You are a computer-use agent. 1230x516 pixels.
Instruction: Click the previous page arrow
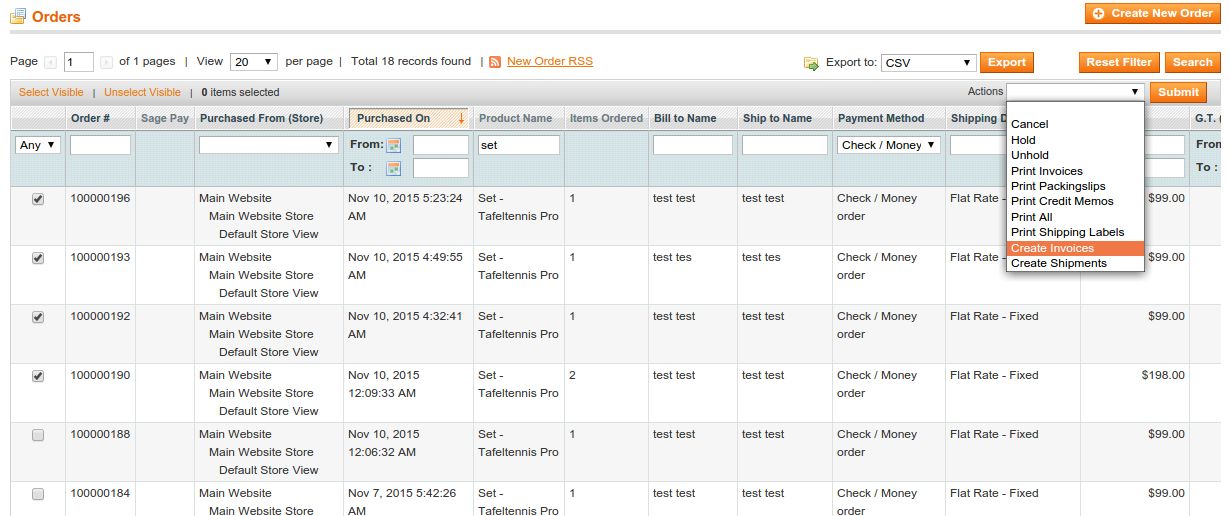coord(51,62)
